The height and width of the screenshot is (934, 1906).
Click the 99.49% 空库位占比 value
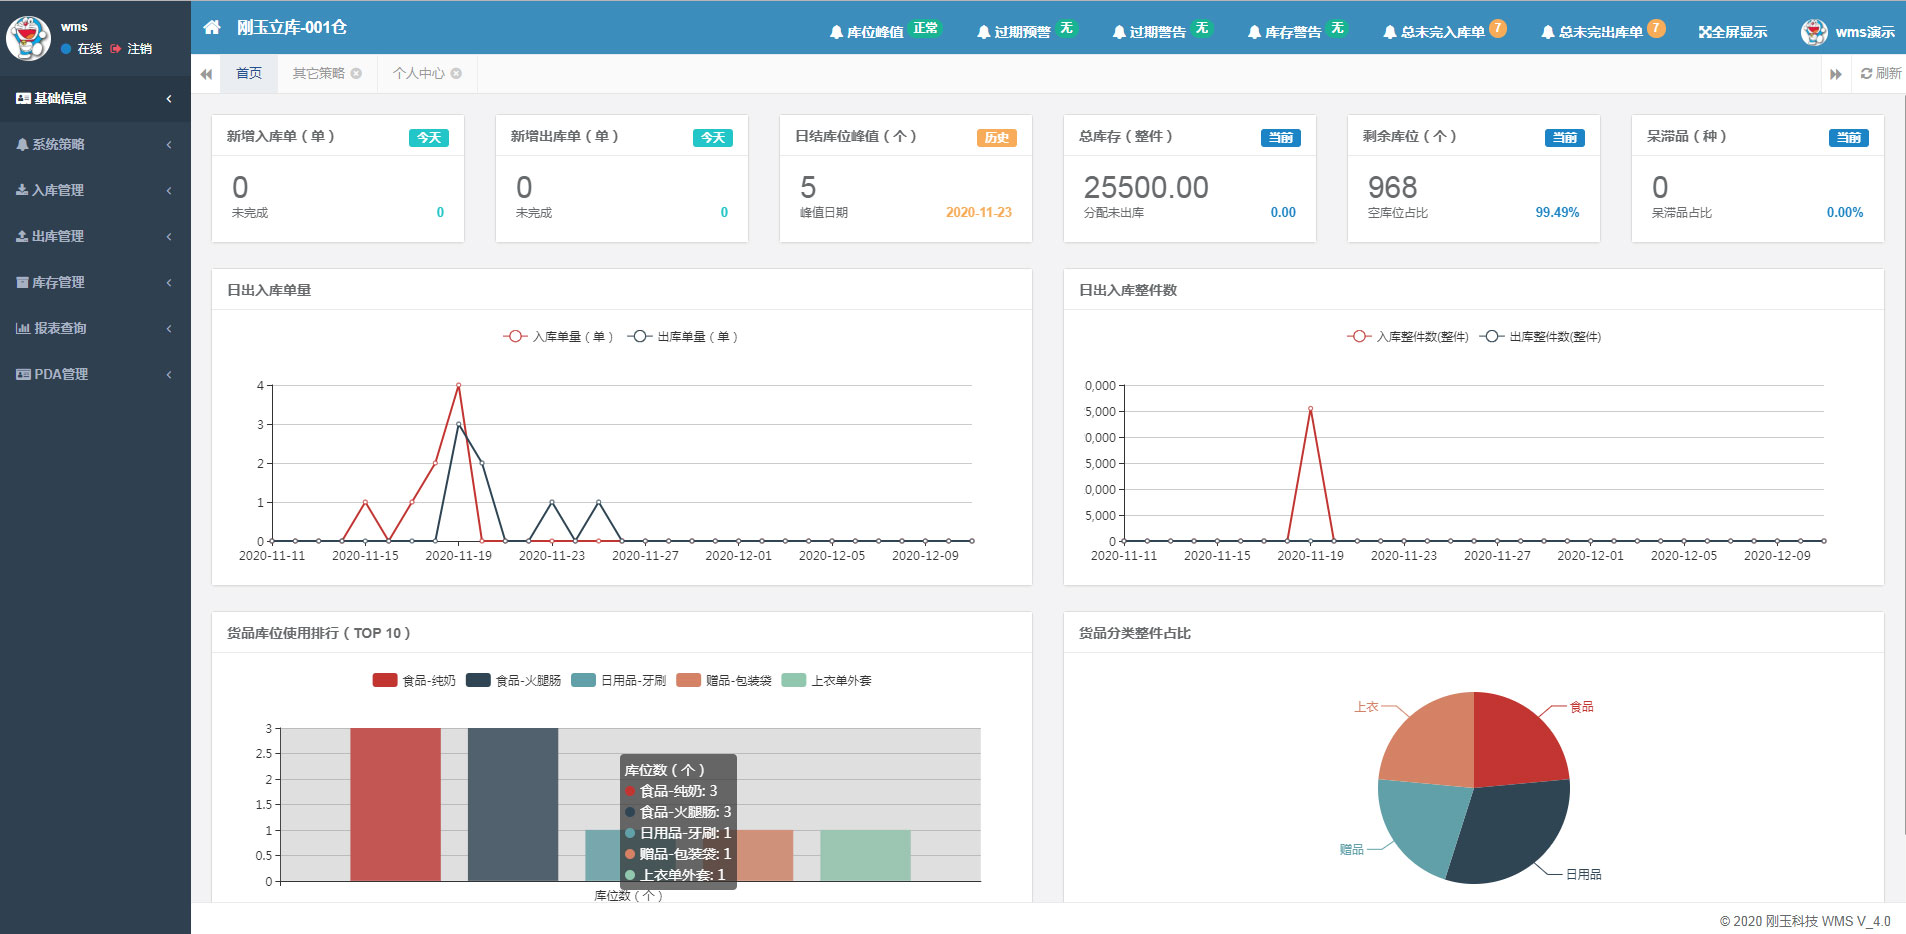1557,212
